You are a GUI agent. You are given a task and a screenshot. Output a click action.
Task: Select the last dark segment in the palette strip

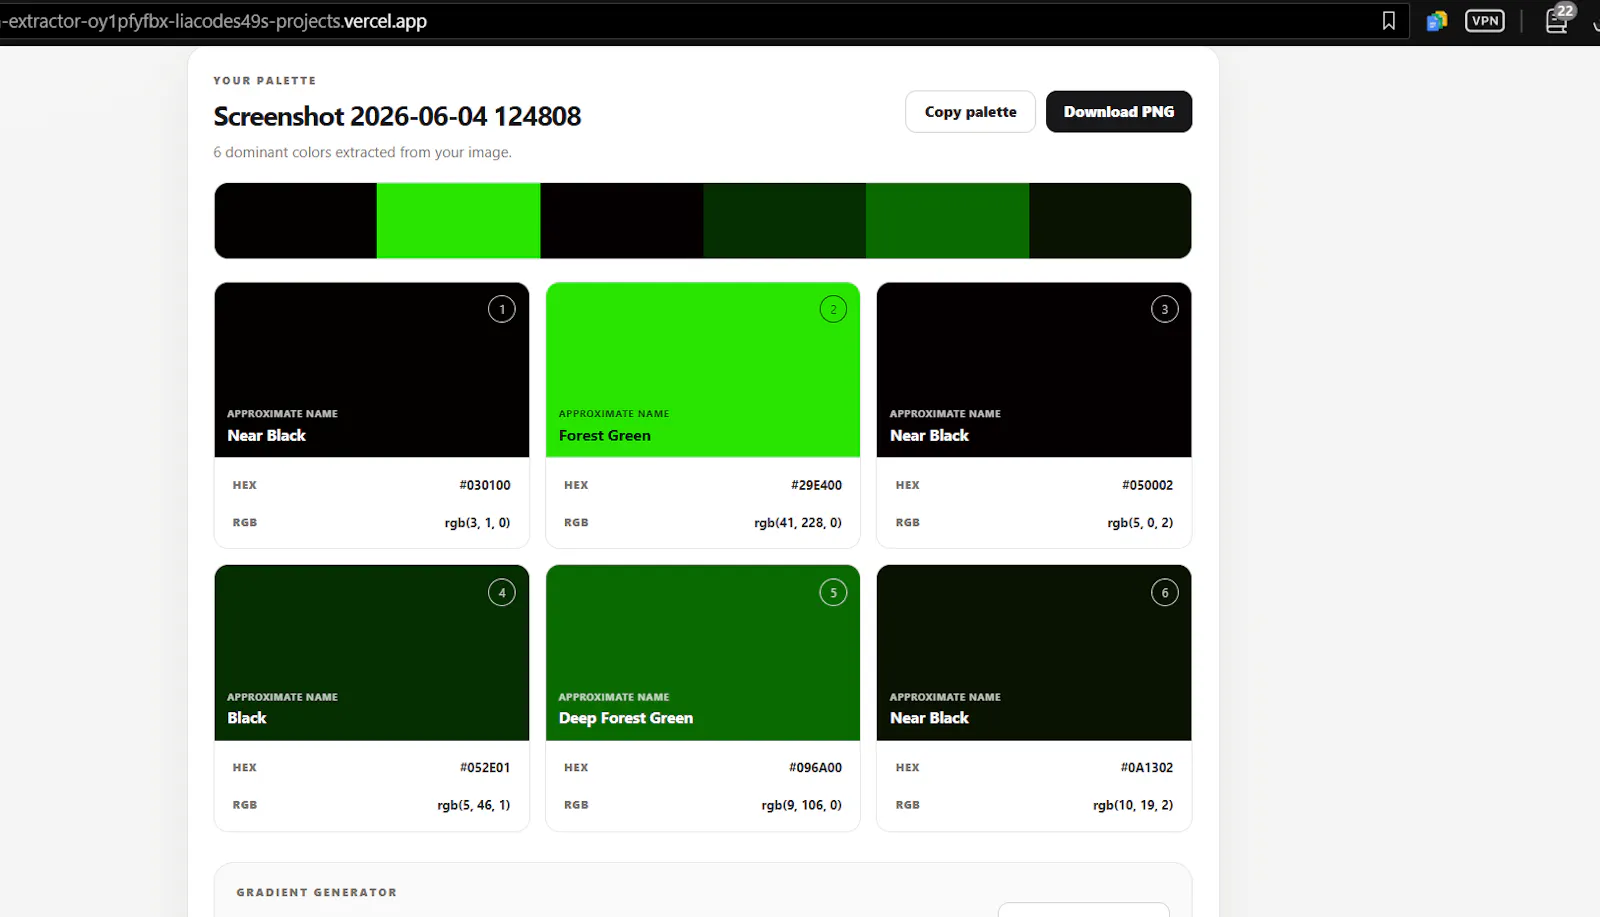tap(1110, 220)
